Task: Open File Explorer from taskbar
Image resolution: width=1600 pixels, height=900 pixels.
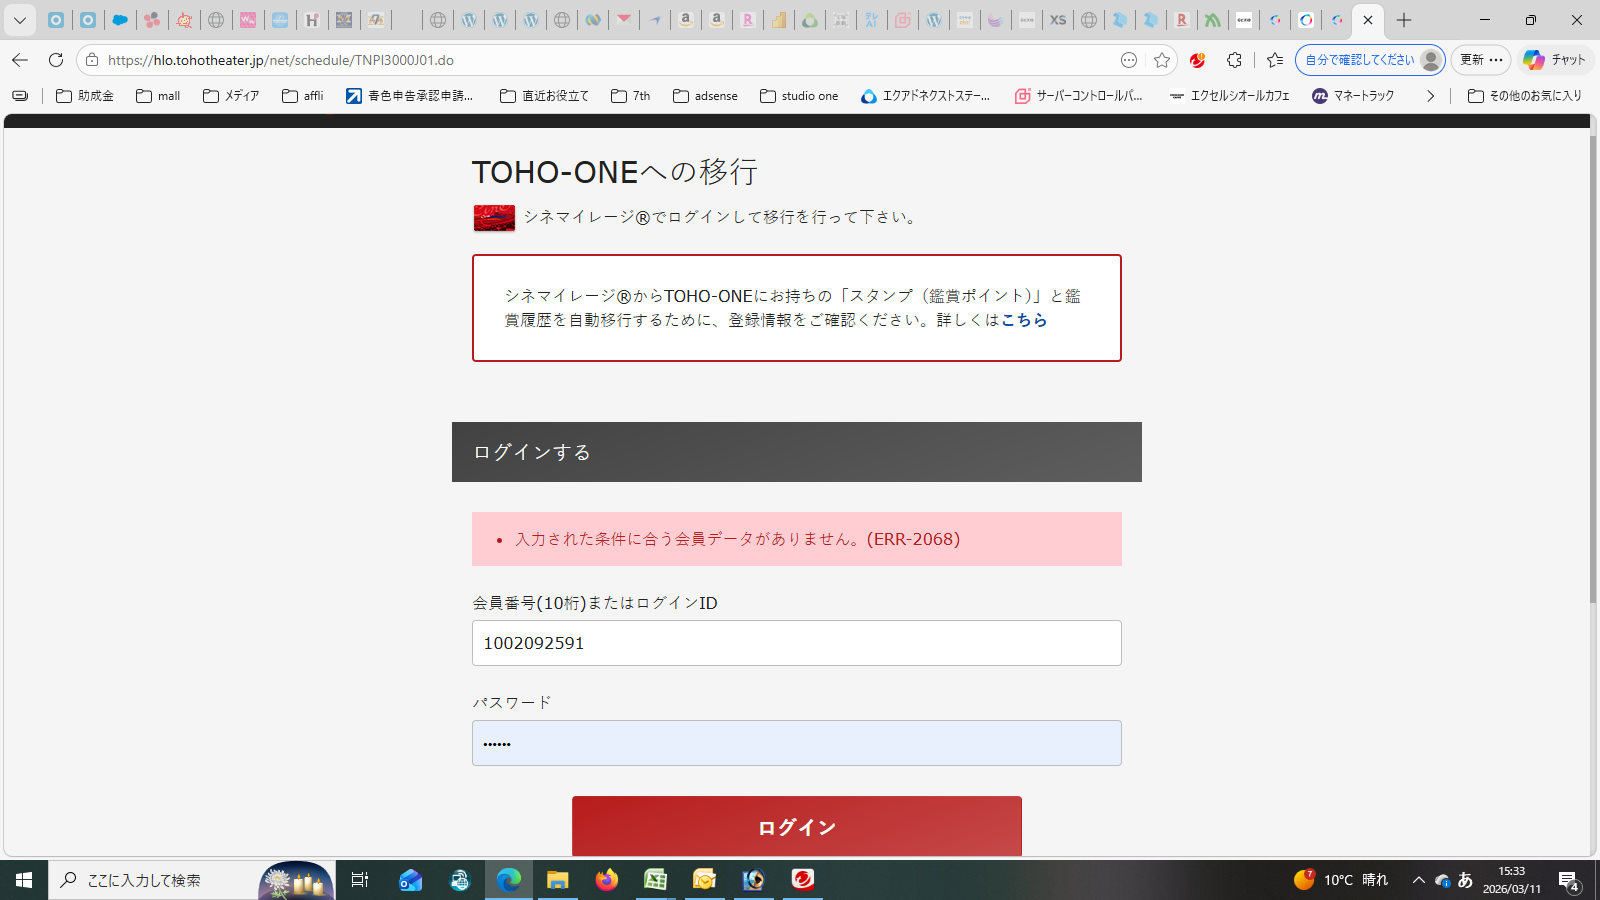Action: click(x=557, y=880)
